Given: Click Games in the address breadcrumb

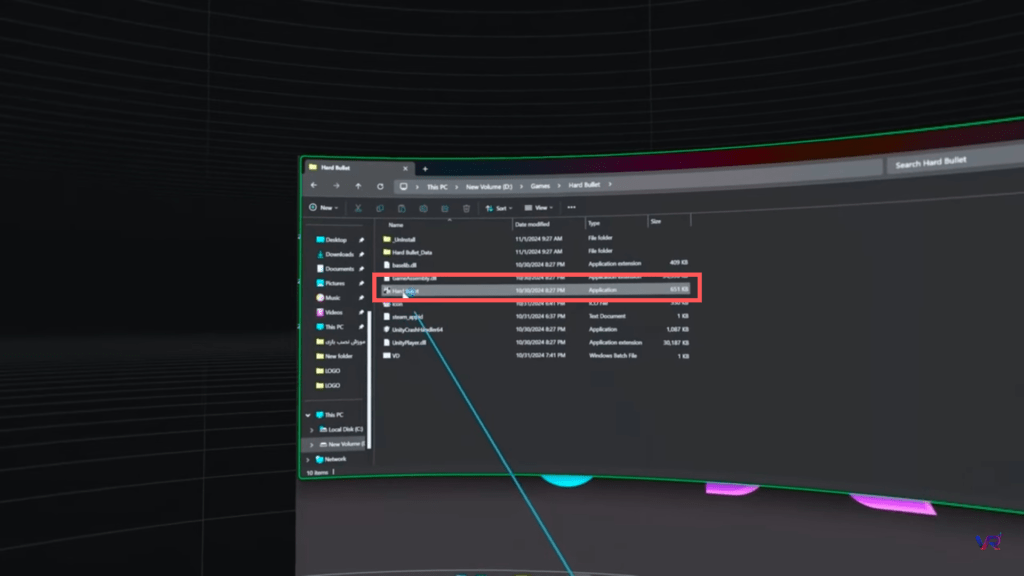Looking at the screenshot, I should (541, 186).
